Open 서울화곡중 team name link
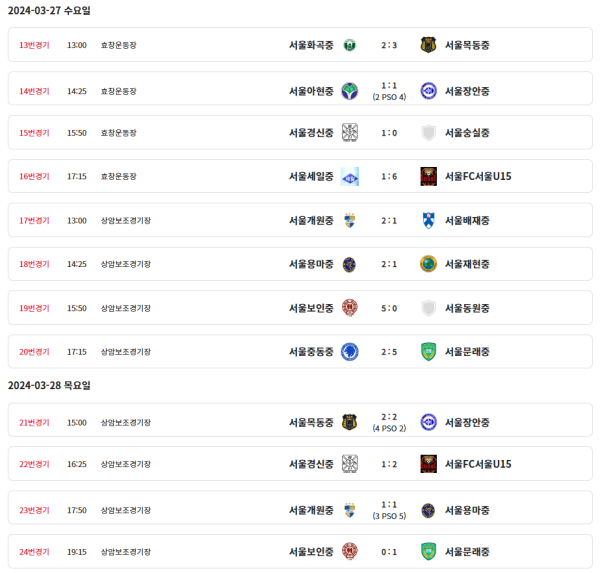 [x=311, y=45]
